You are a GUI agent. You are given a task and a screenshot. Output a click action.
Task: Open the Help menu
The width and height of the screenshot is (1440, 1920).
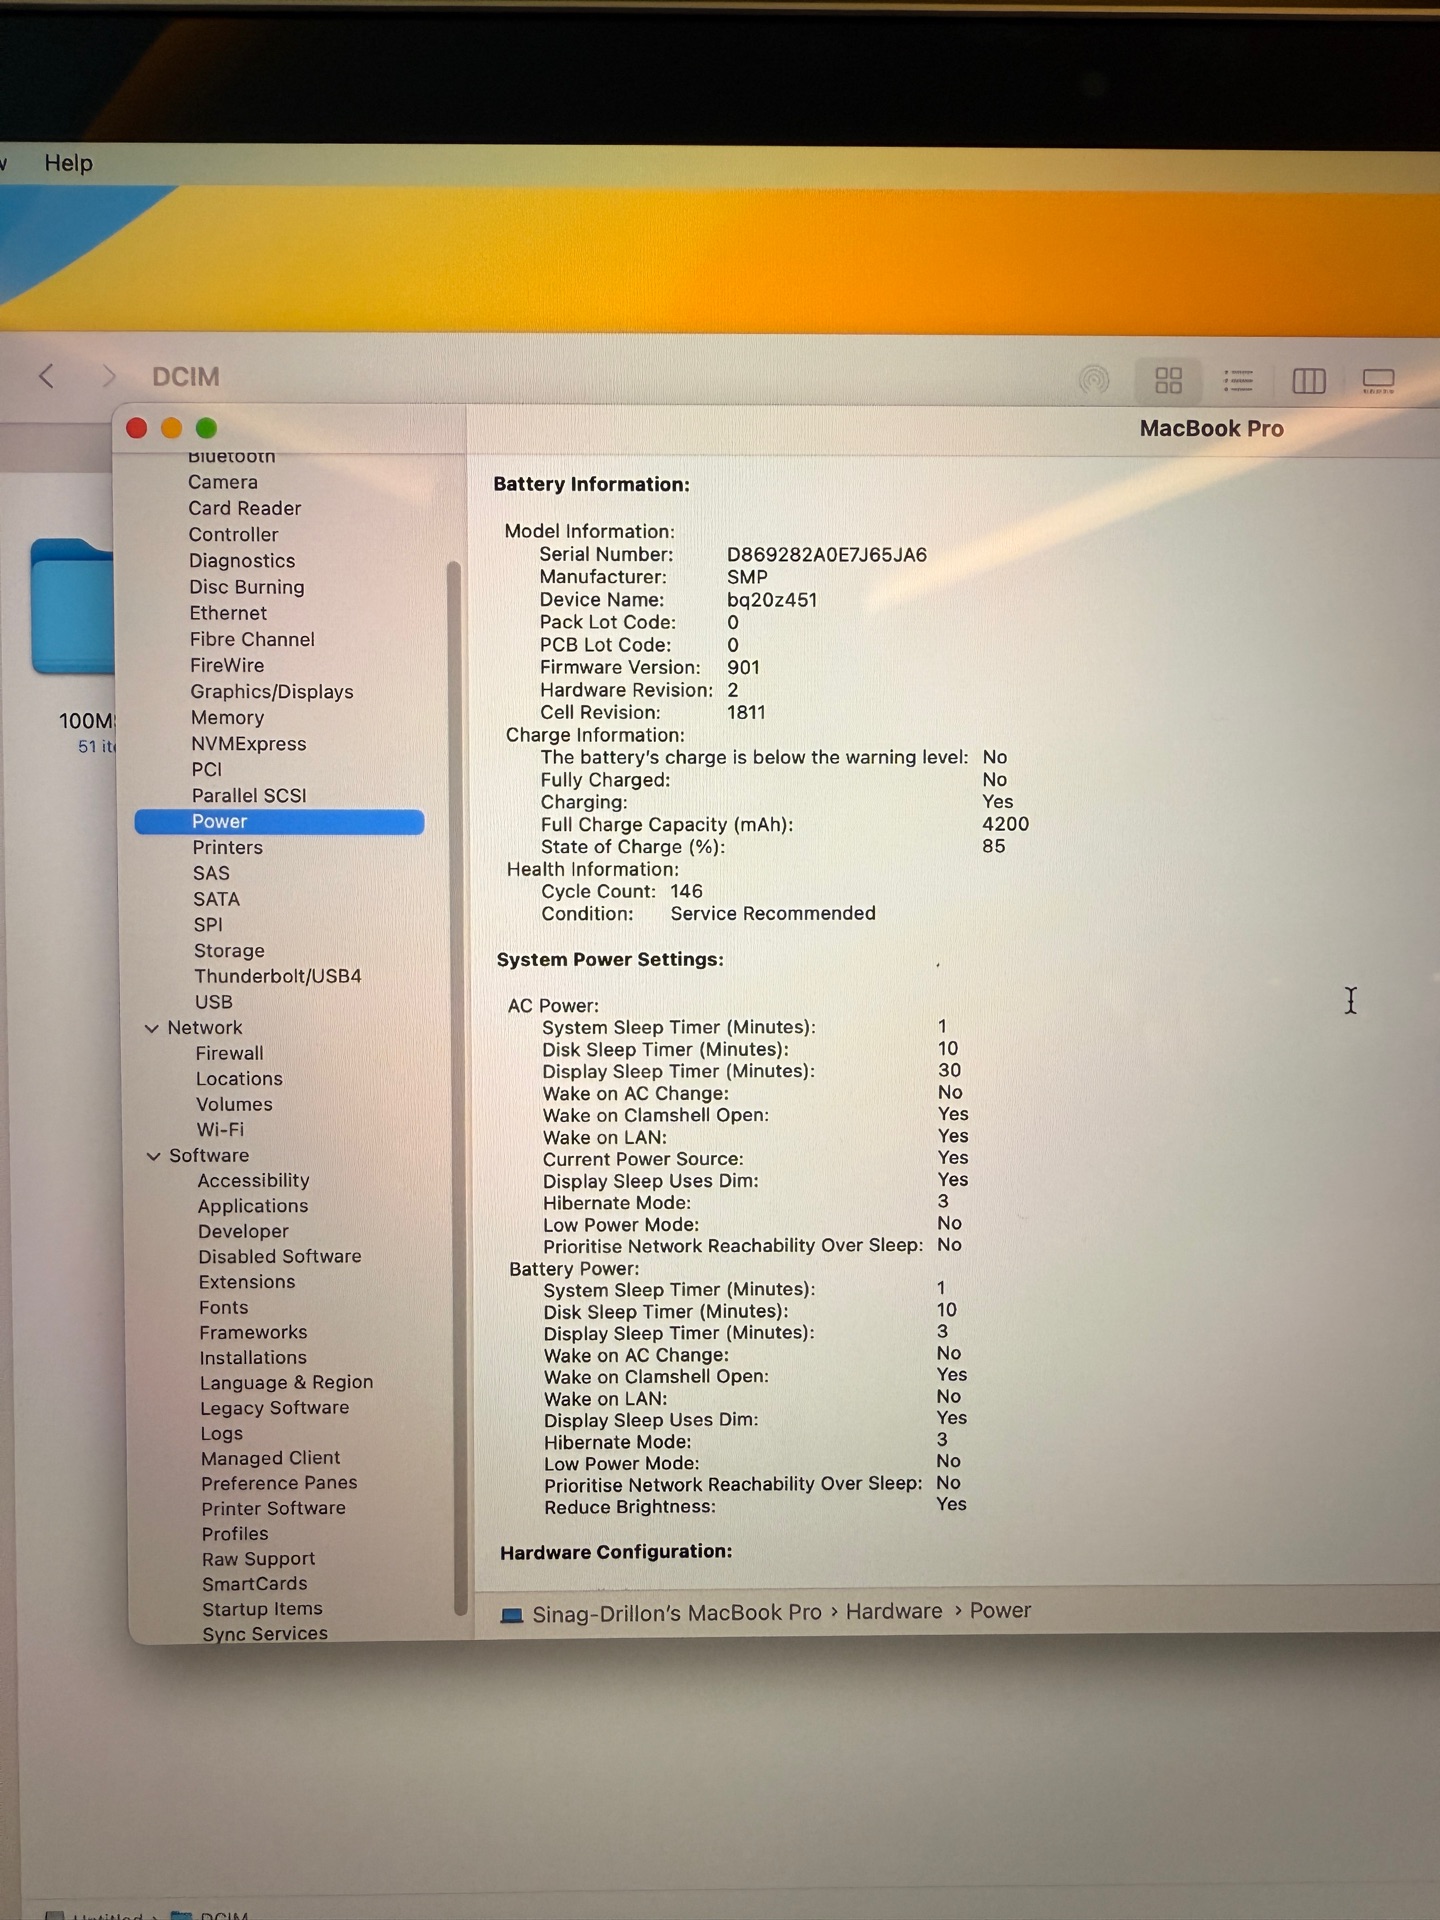(x=68, y=163)
